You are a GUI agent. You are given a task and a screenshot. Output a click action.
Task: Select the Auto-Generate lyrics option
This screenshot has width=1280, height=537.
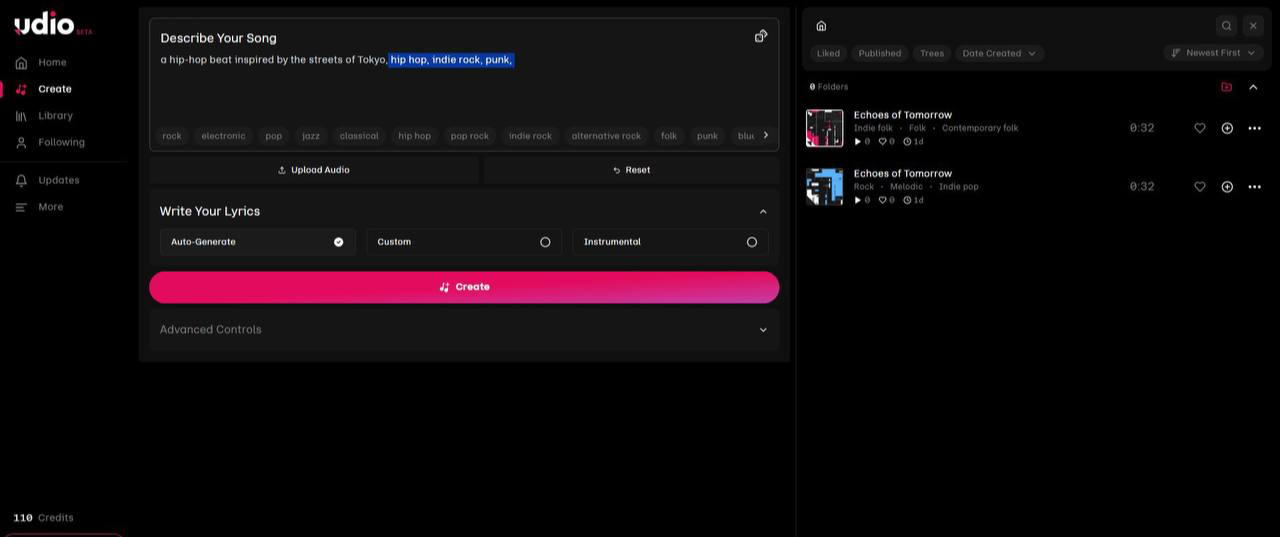(x=258, y=242)
